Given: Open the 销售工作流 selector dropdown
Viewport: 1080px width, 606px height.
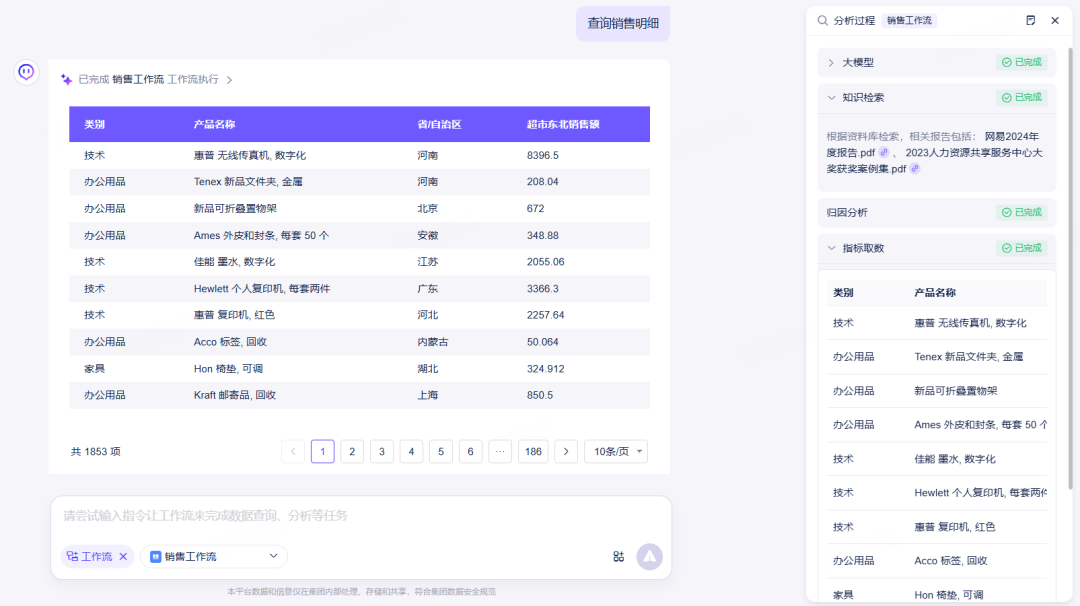Looking at the screenshot, I should (214, 556).
